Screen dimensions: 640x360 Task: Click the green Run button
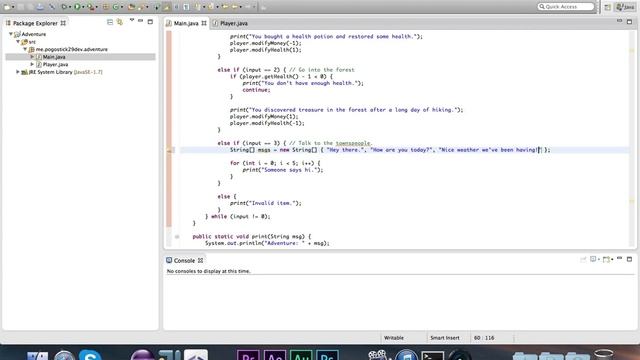77,7
